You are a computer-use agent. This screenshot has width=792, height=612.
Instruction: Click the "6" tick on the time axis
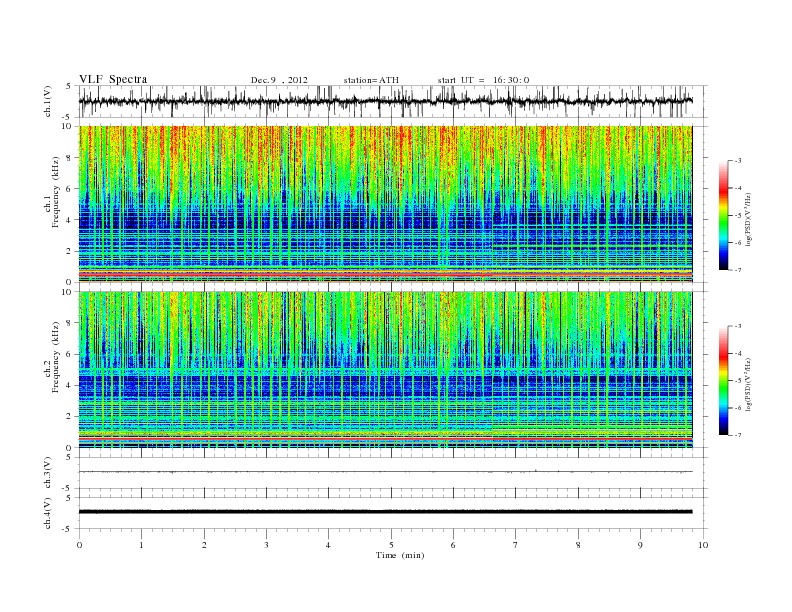click(454, 545)
